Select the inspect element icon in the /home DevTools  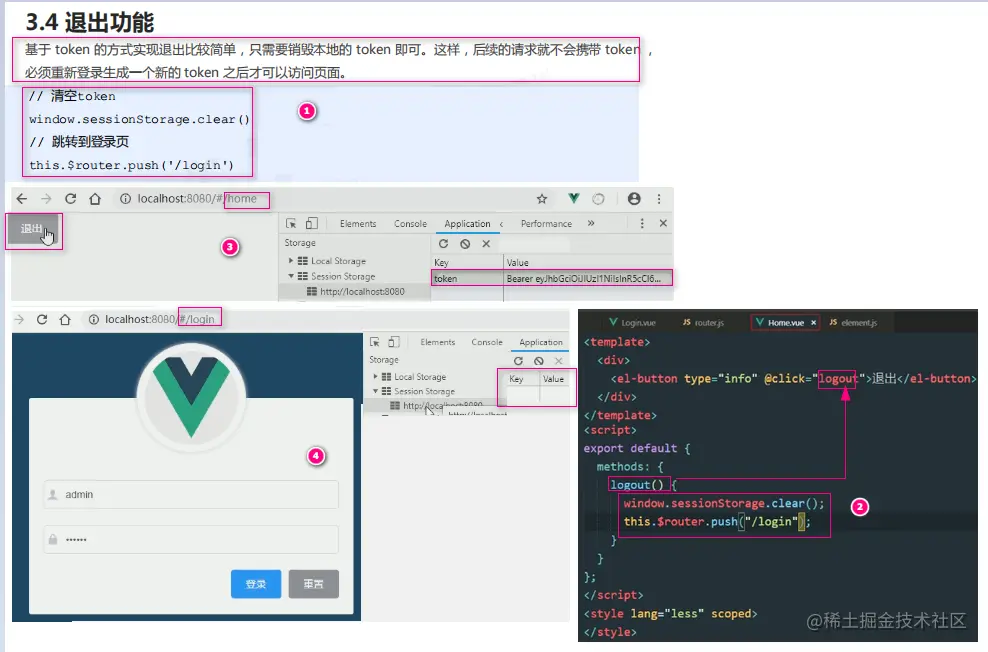pos(291,224)
